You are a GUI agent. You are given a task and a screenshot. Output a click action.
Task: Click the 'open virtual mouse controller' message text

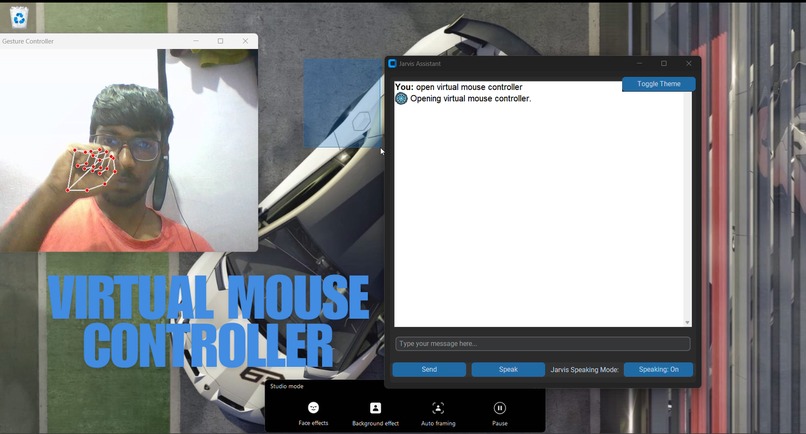point(469,87)
